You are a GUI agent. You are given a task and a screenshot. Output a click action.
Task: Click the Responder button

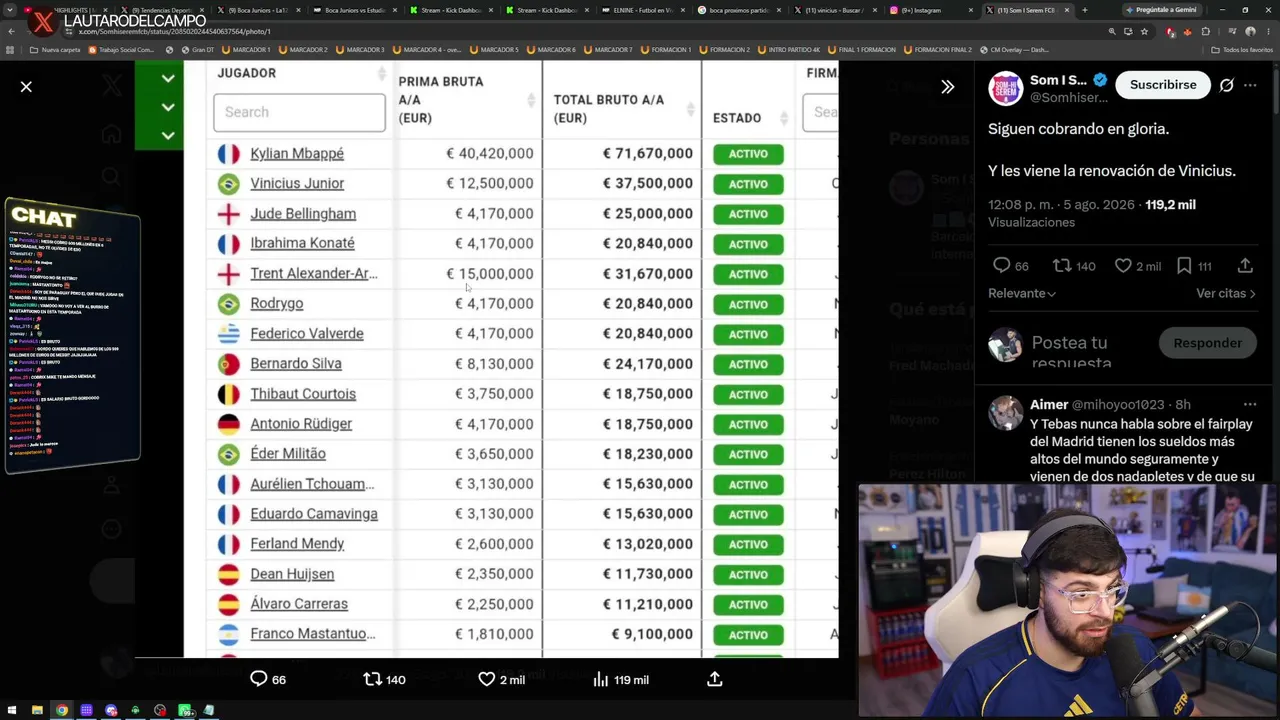[1207, 343]
